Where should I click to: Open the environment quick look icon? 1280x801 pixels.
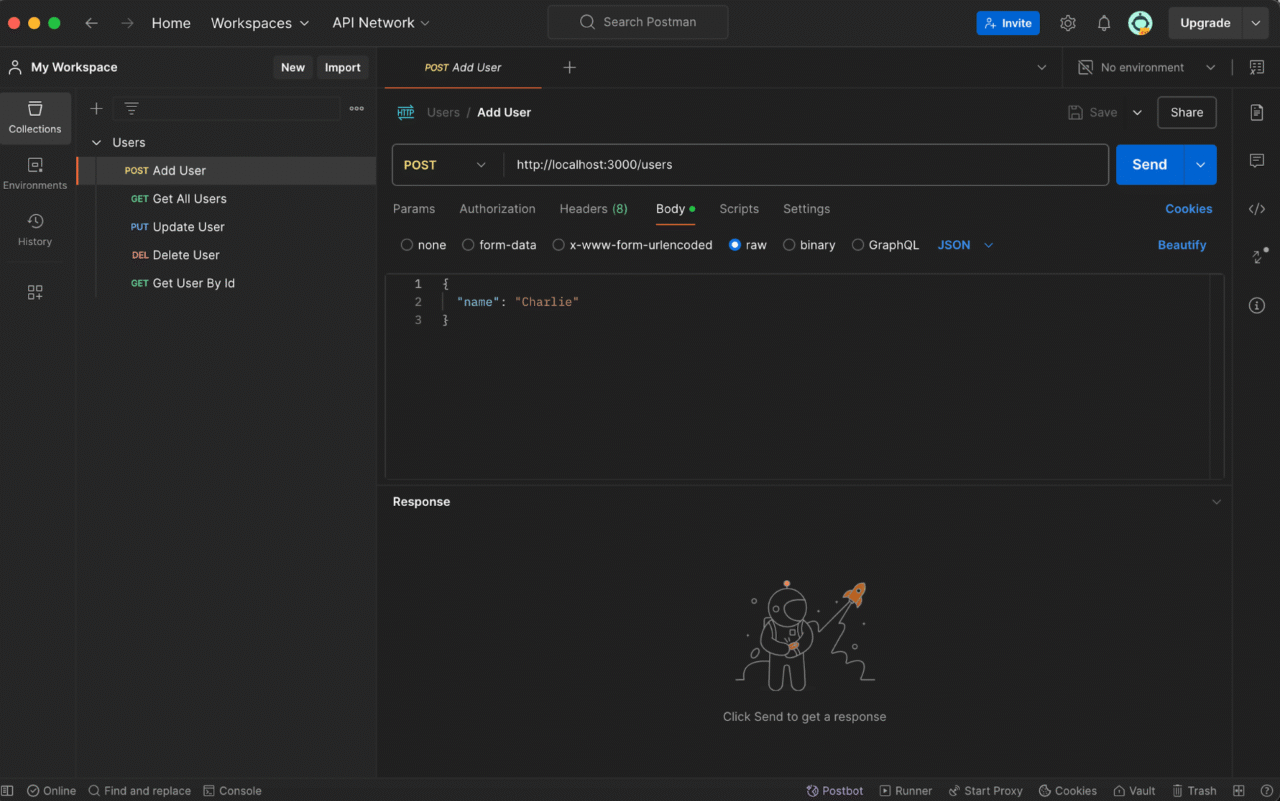pos(1256,67)
